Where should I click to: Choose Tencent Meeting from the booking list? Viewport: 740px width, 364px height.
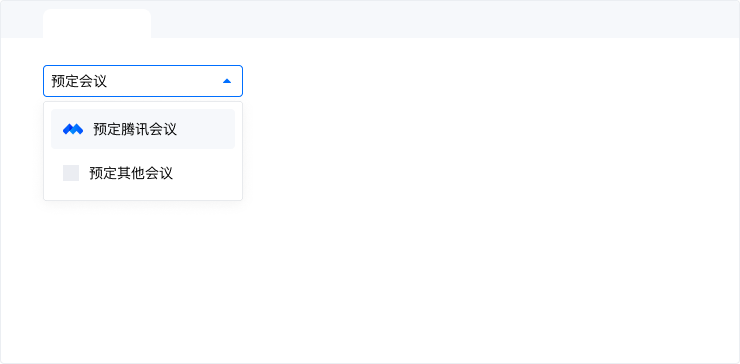143,129
